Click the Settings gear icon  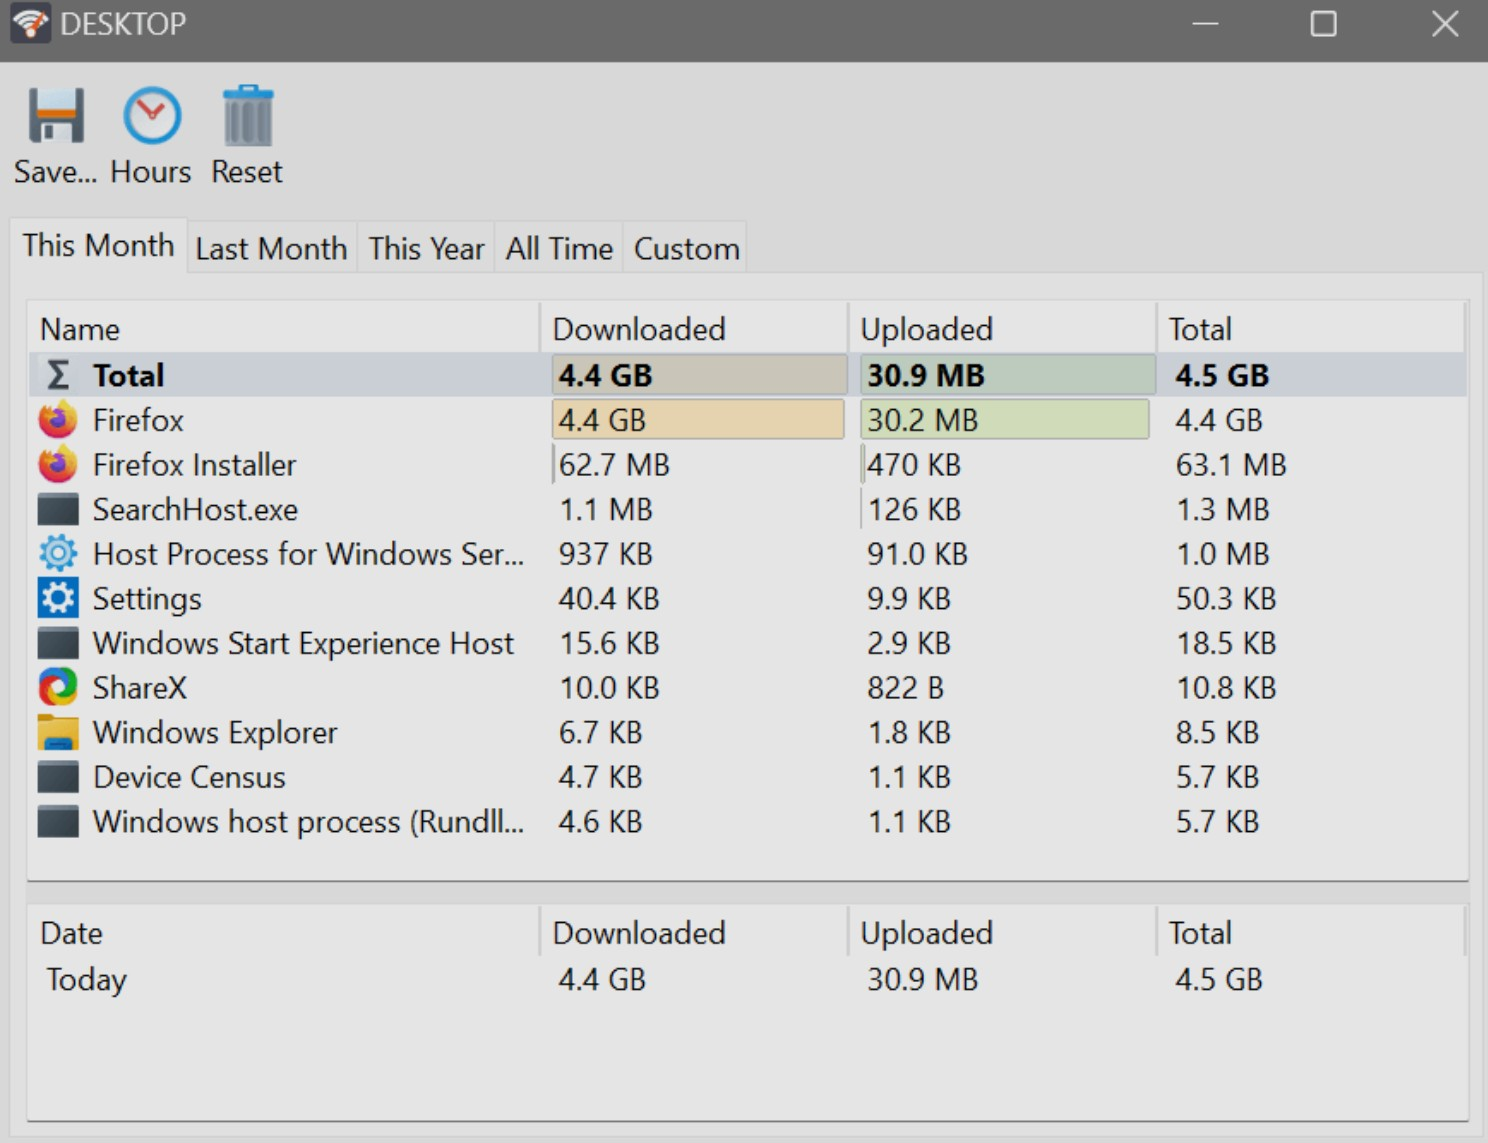pos(58,598)
